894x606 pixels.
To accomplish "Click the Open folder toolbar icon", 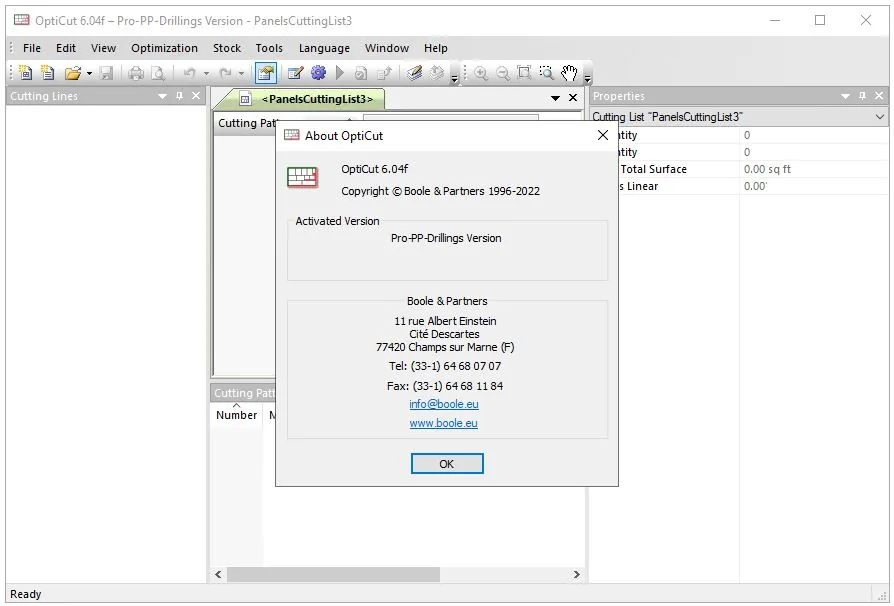I will (72, 73).
